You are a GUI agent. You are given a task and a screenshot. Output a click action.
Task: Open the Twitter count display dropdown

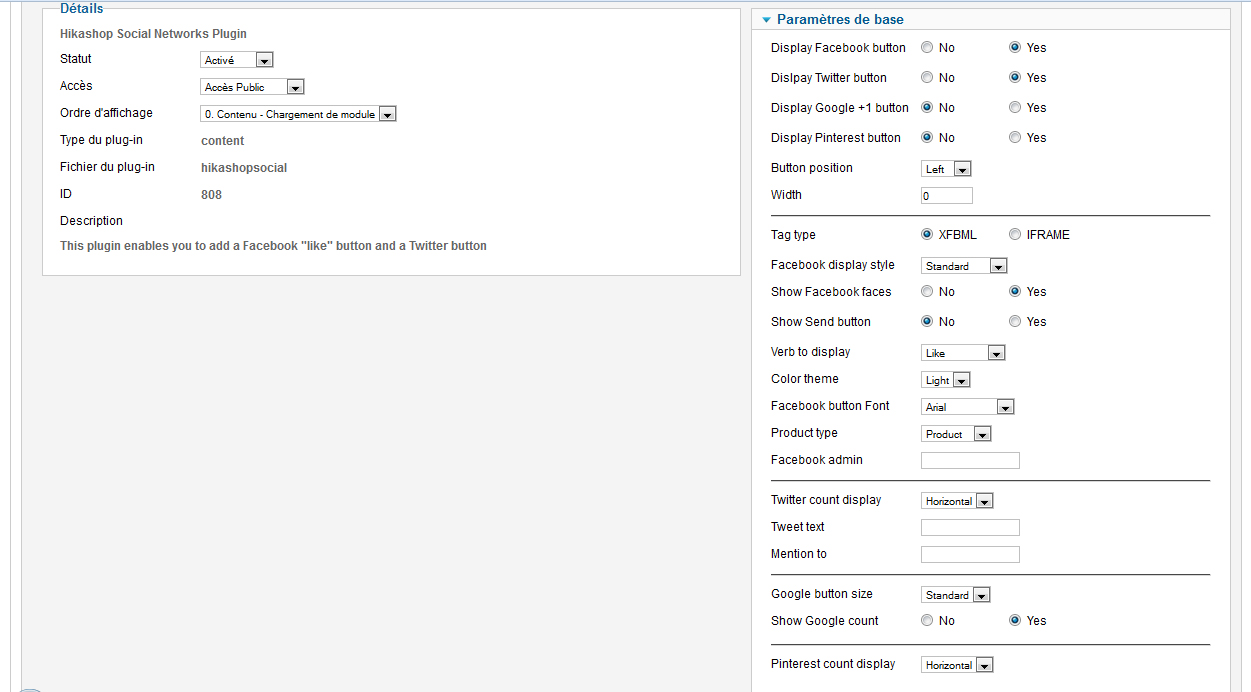tap(957, 501)
